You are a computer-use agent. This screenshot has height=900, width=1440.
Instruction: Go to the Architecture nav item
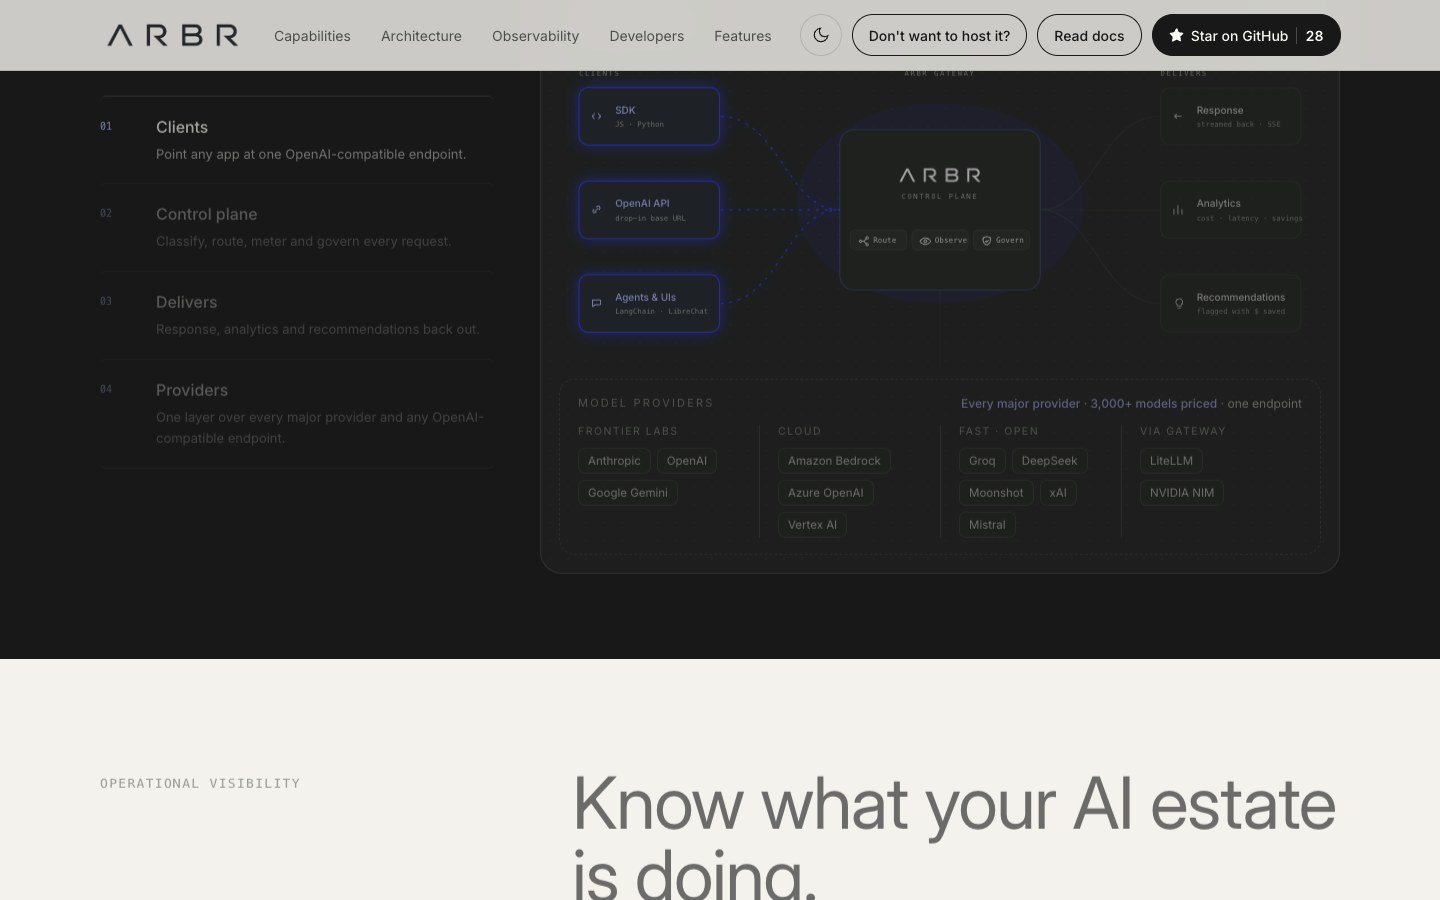(x=421, y=36)
